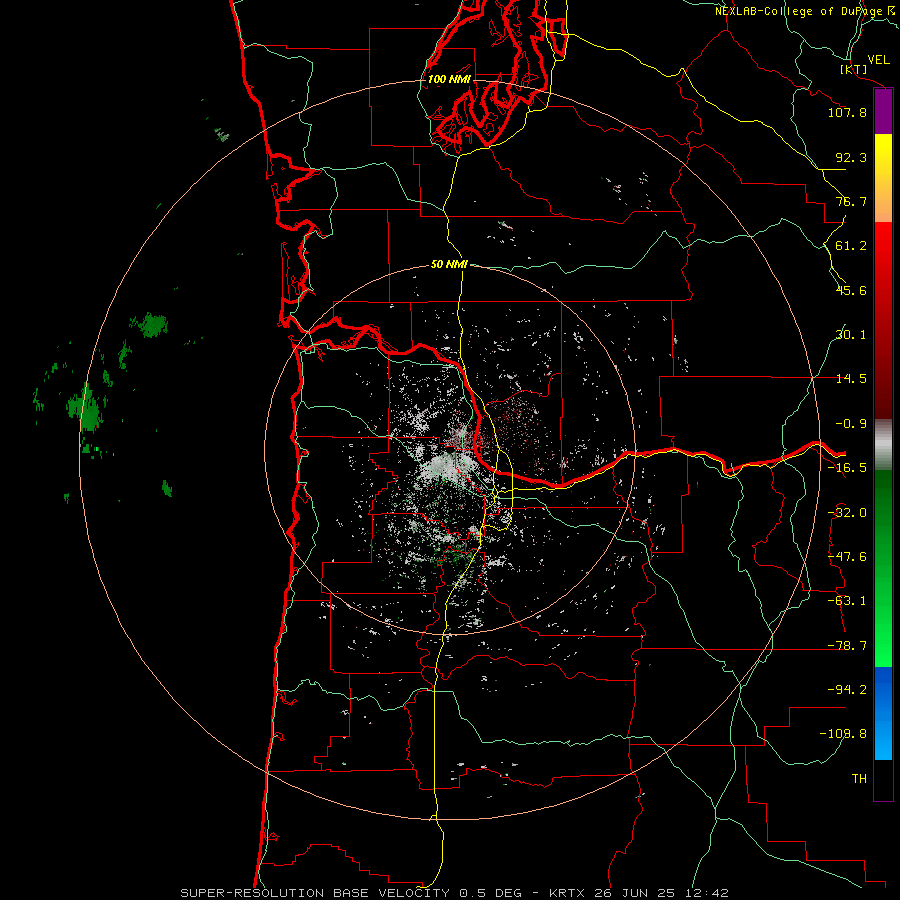Select the 76.7 velocity scale value
The height and width of the screenshot is (900, 900).
pos(851,201)
